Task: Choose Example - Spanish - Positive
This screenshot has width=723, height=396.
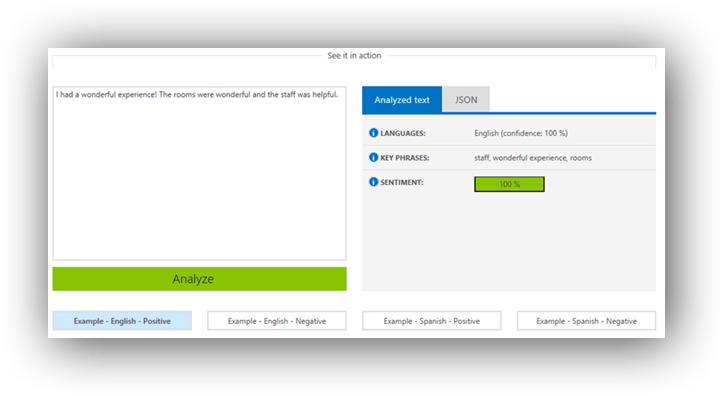Action: coord(432,321)
